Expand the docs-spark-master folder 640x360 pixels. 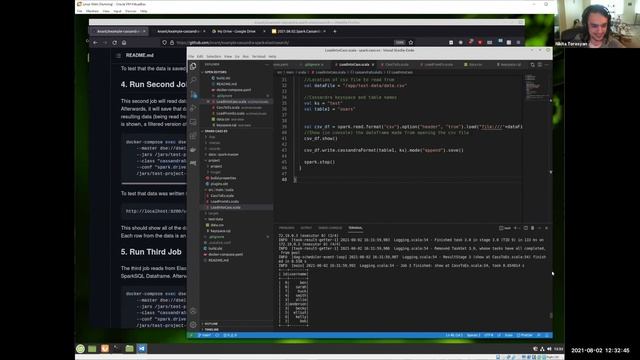222,154
